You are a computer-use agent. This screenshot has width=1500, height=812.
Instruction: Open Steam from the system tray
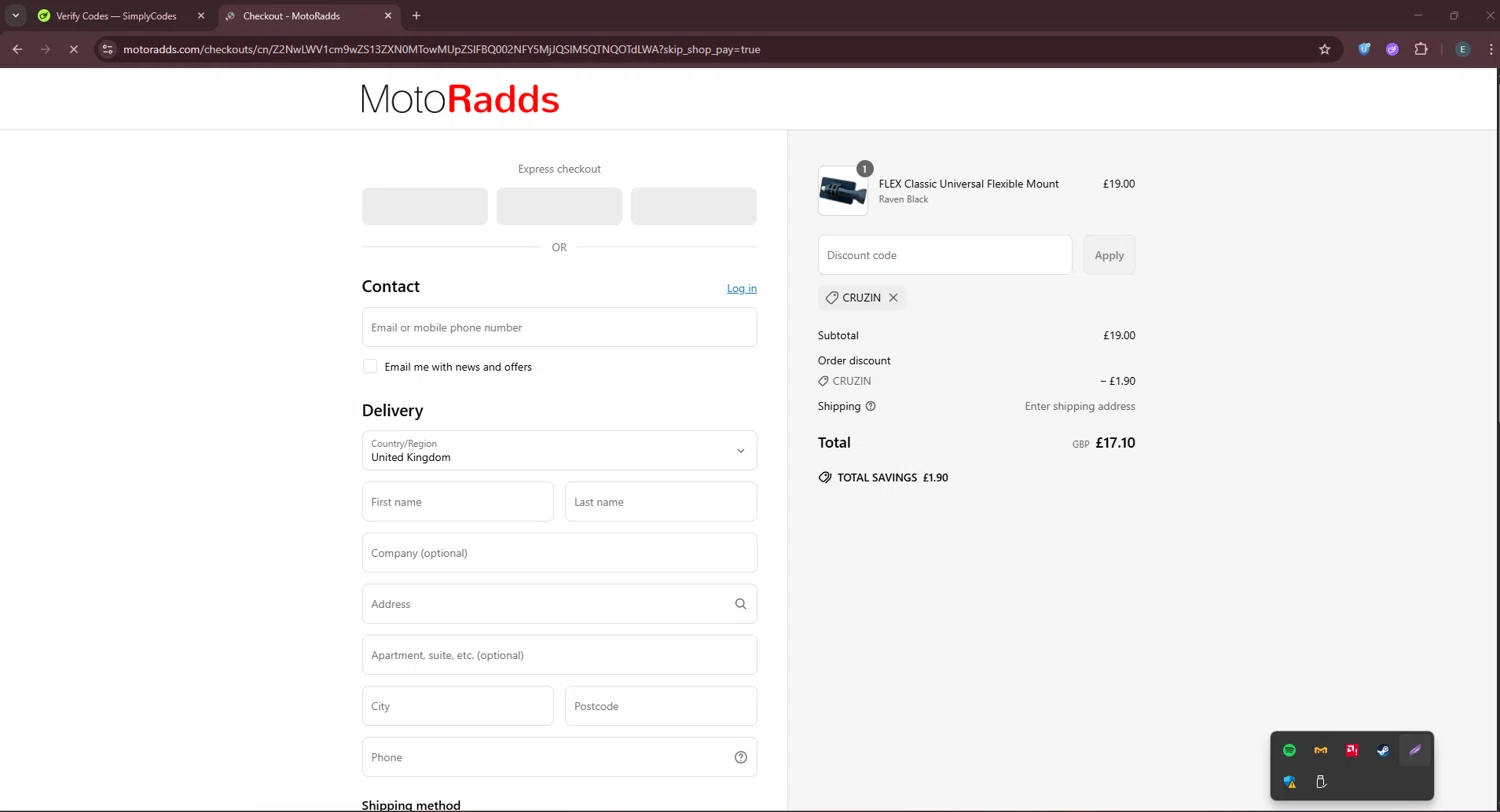pos(1383,750)
